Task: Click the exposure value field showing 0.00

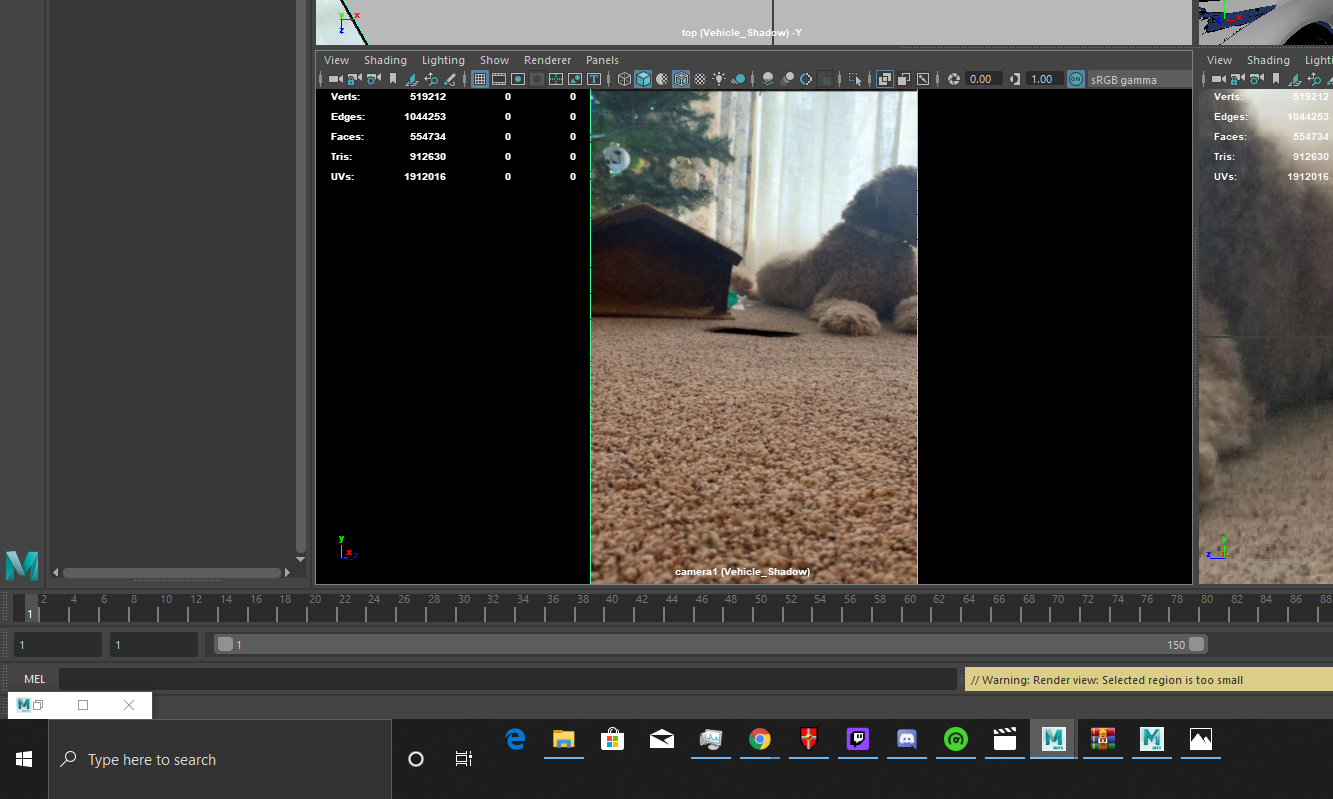Action: point(983,79)
